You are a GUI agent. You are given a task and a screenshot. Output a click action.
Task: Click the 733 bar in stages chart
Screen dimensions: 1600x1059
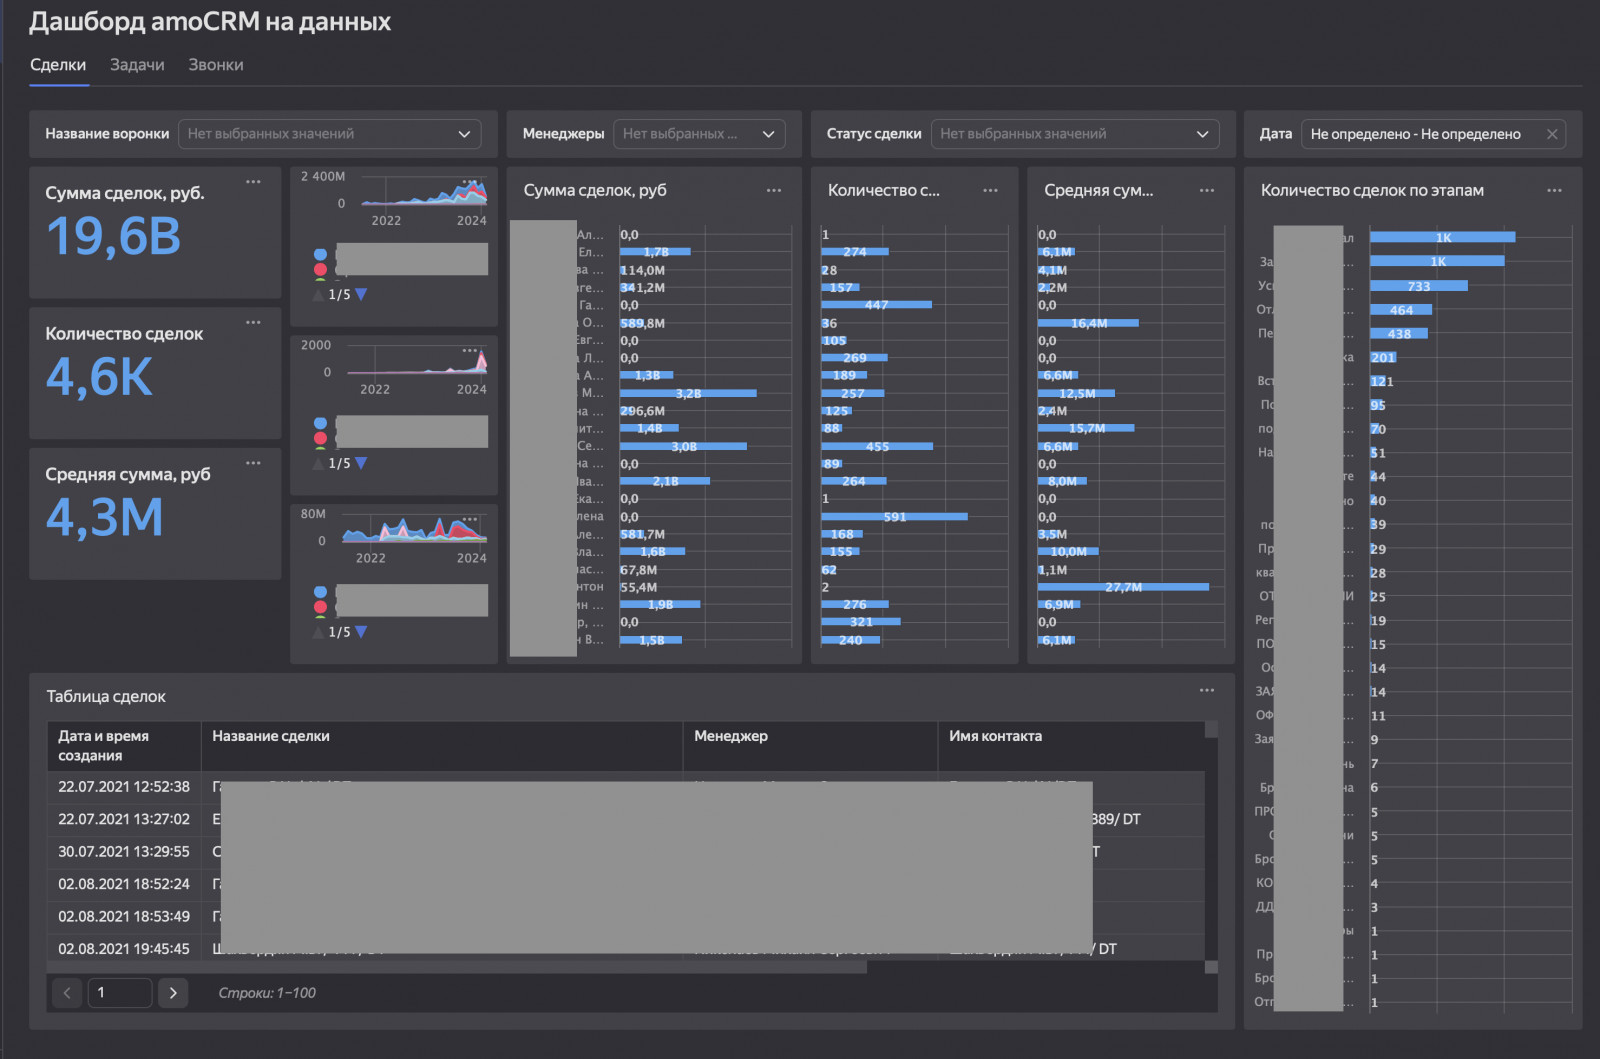click(1419, 286)
